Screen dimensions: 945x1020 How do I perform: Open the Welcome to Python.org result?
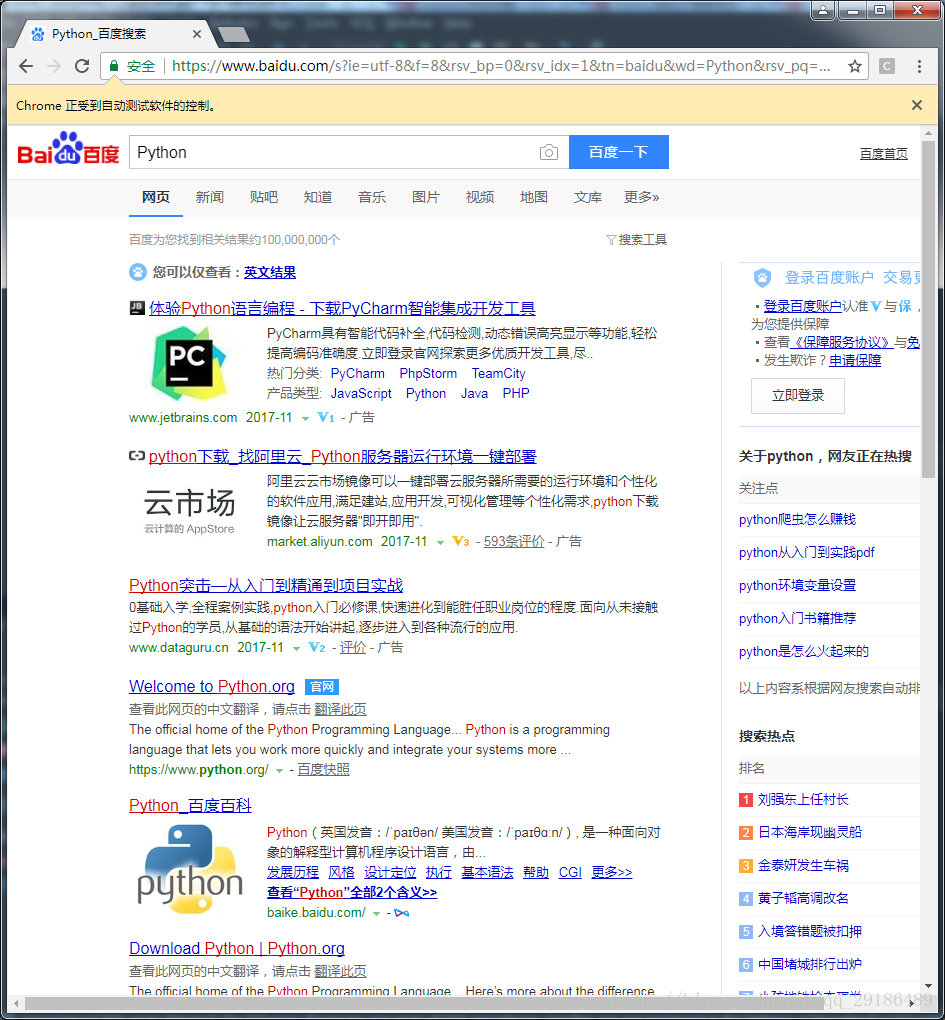211,686
